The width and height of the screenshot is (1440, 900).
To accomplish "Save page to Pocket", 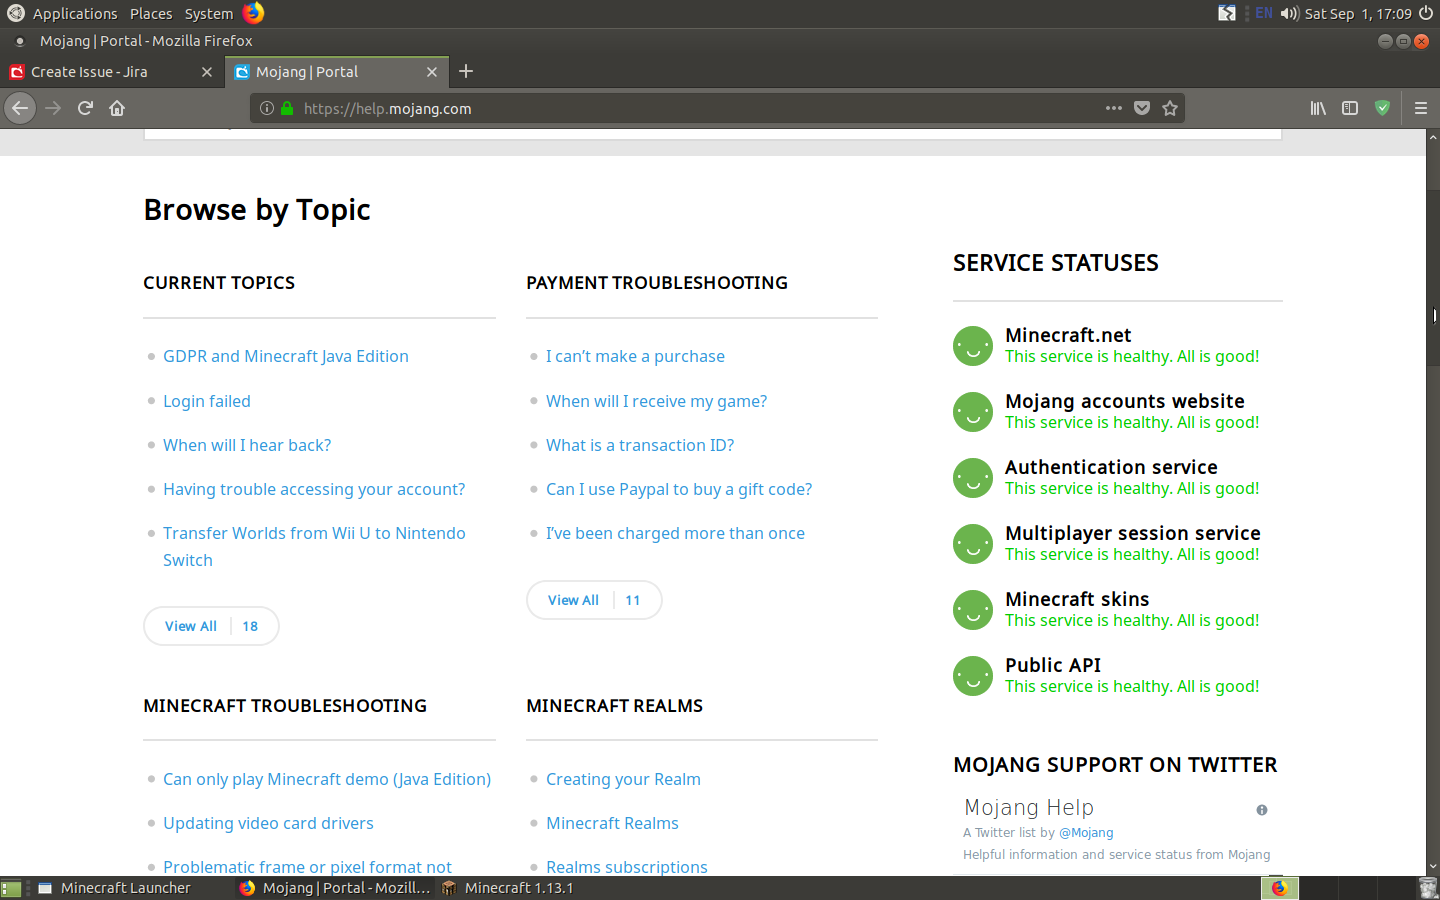I will [x=1142, y=108].
